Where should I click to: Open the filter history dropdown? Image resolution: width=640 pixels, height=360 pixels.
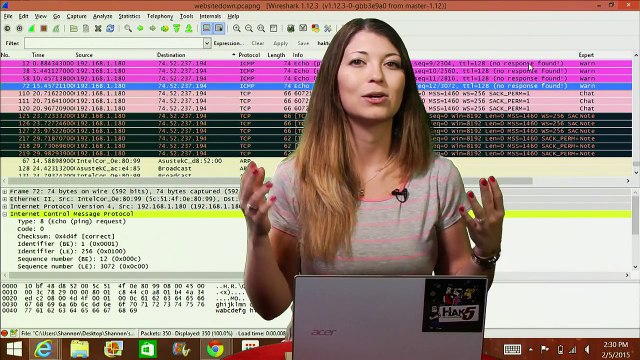coord(207,43)
